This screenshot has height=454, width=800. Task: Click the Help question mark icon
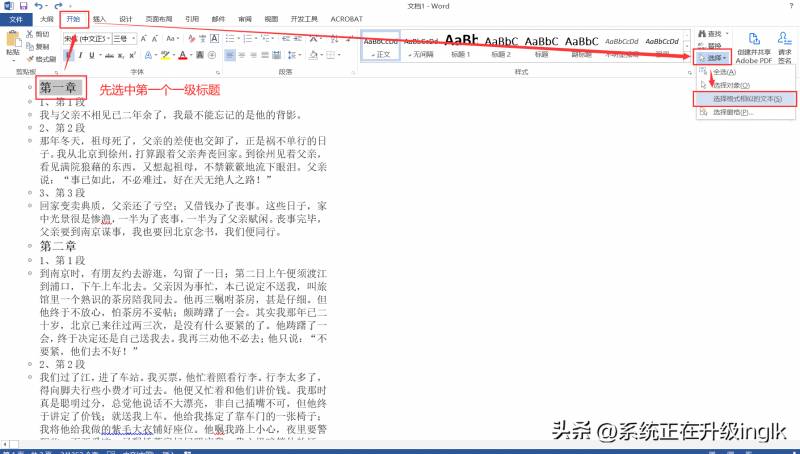pyautogui.click(x=791, y=6)
